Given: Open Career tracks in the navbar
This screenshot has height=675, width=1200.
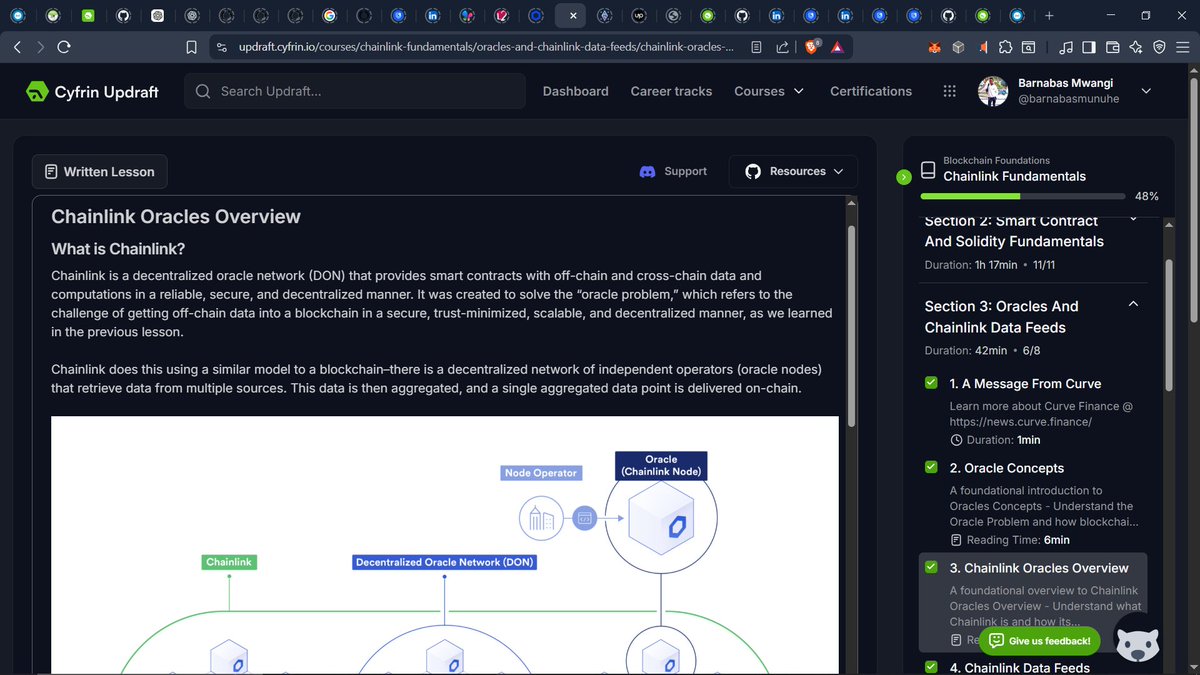Looking at the screenshot, I should (x=671, y=91).
